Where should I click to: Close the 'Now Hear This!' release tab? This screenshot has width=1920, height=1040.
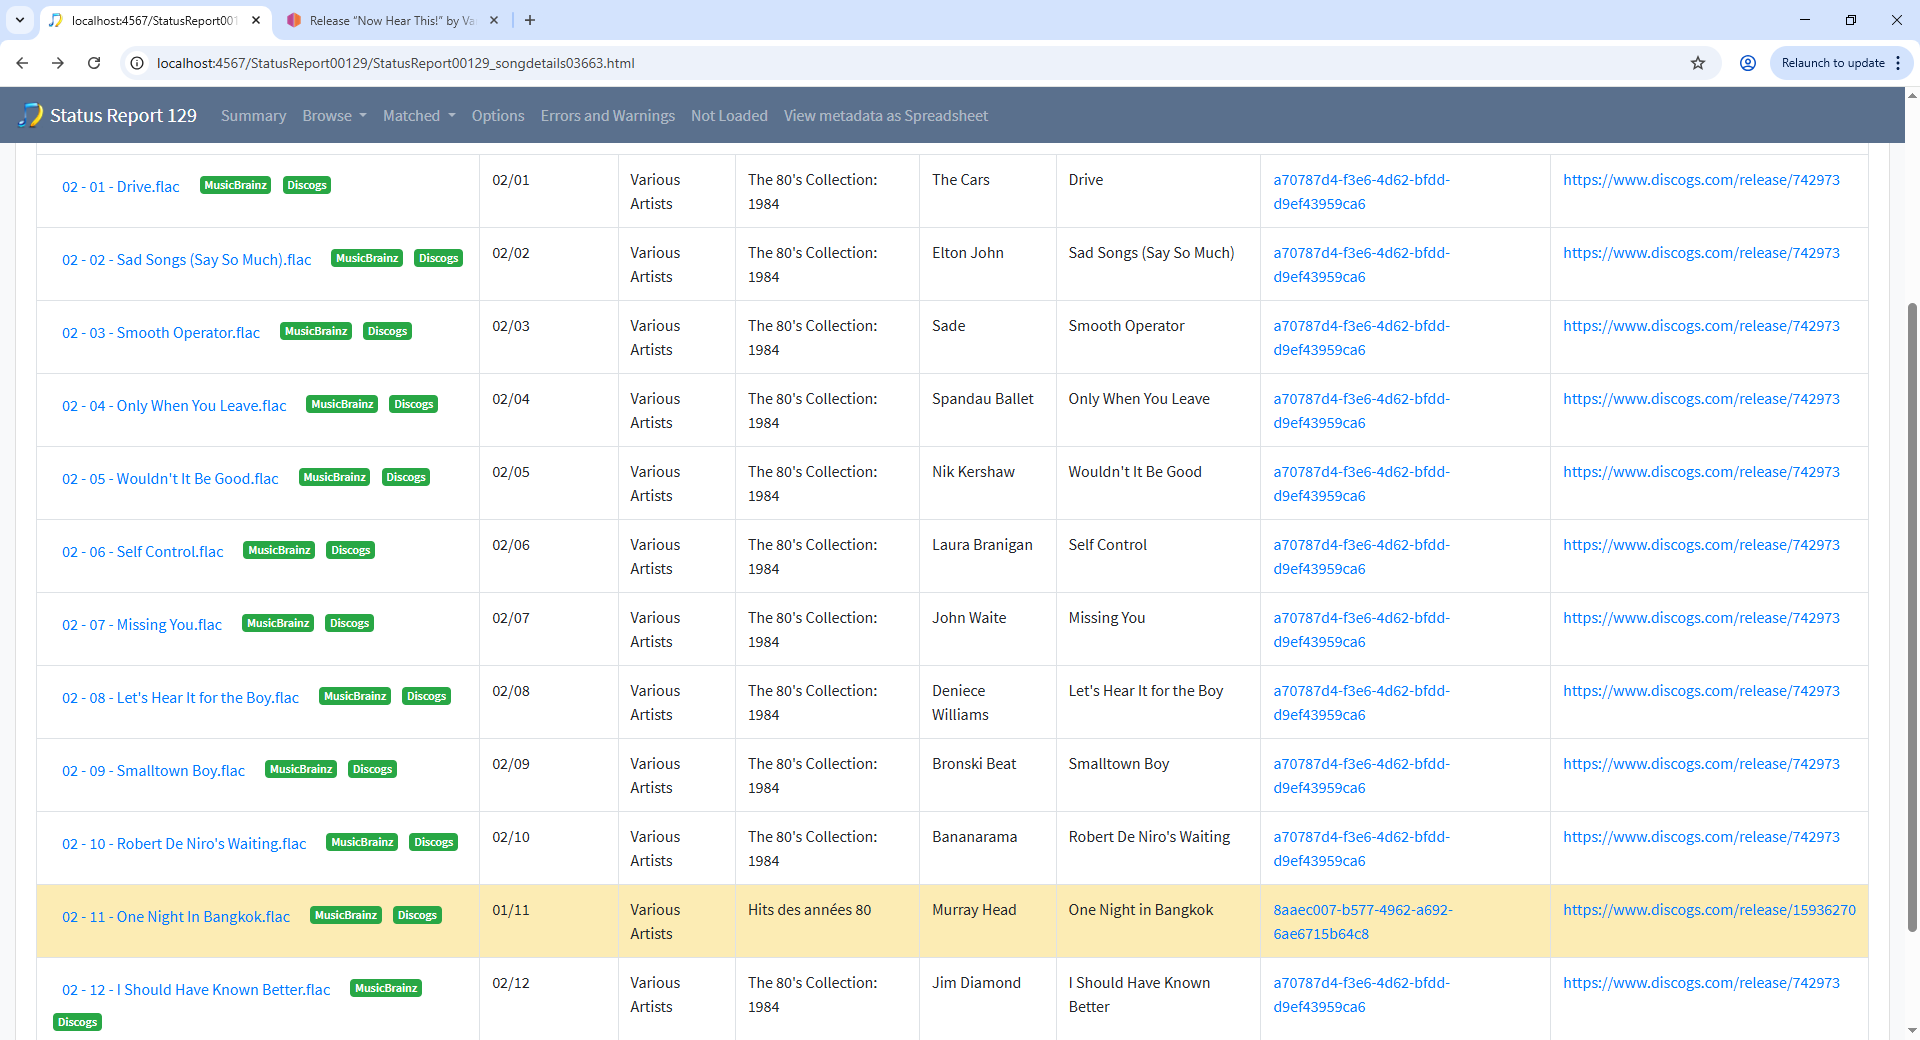click(494, 20)
